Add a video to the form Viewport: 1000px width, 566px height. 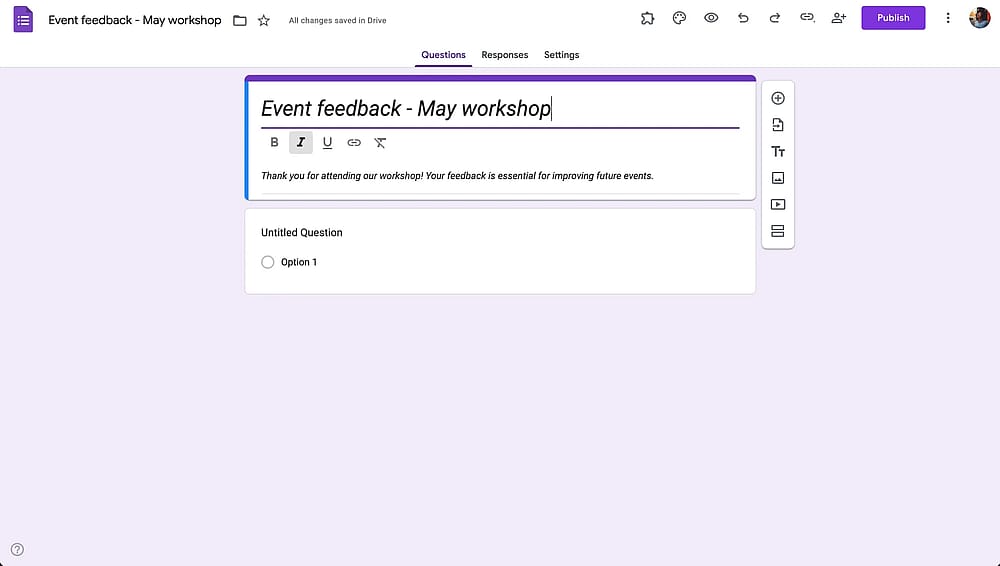click(x=777, y=204)
